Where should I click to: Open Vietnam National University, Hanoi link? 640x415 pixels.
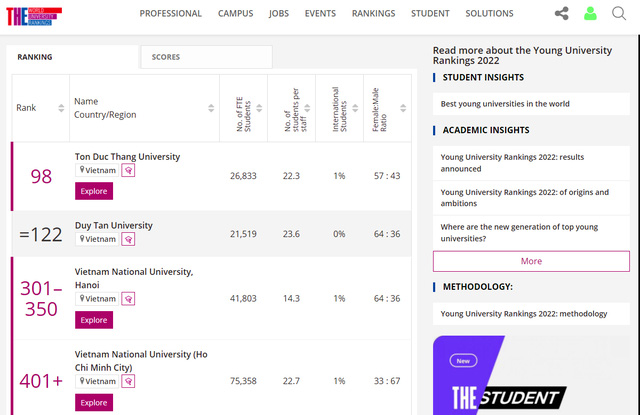coord(134,278)
